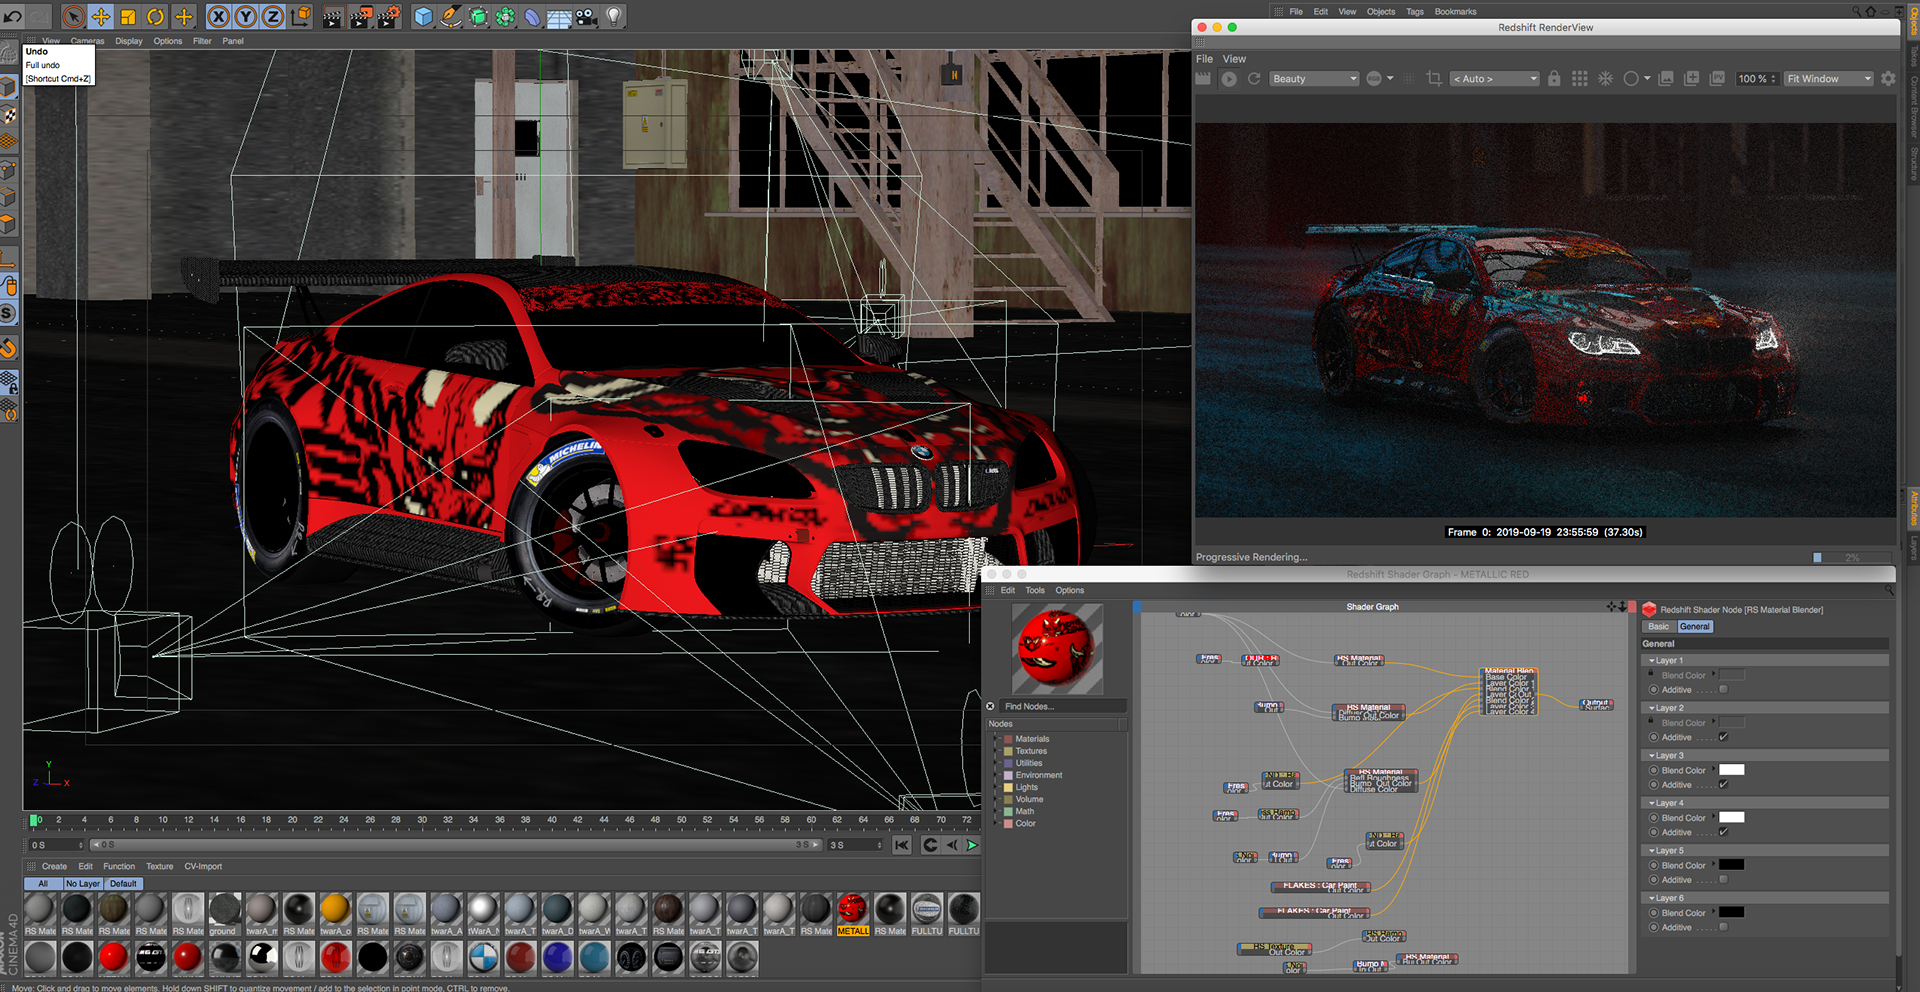Screen dimensions: 1920x992
Task: Switch to the Basic tab
Action: pyautogui.click(x=1658, y=627)
